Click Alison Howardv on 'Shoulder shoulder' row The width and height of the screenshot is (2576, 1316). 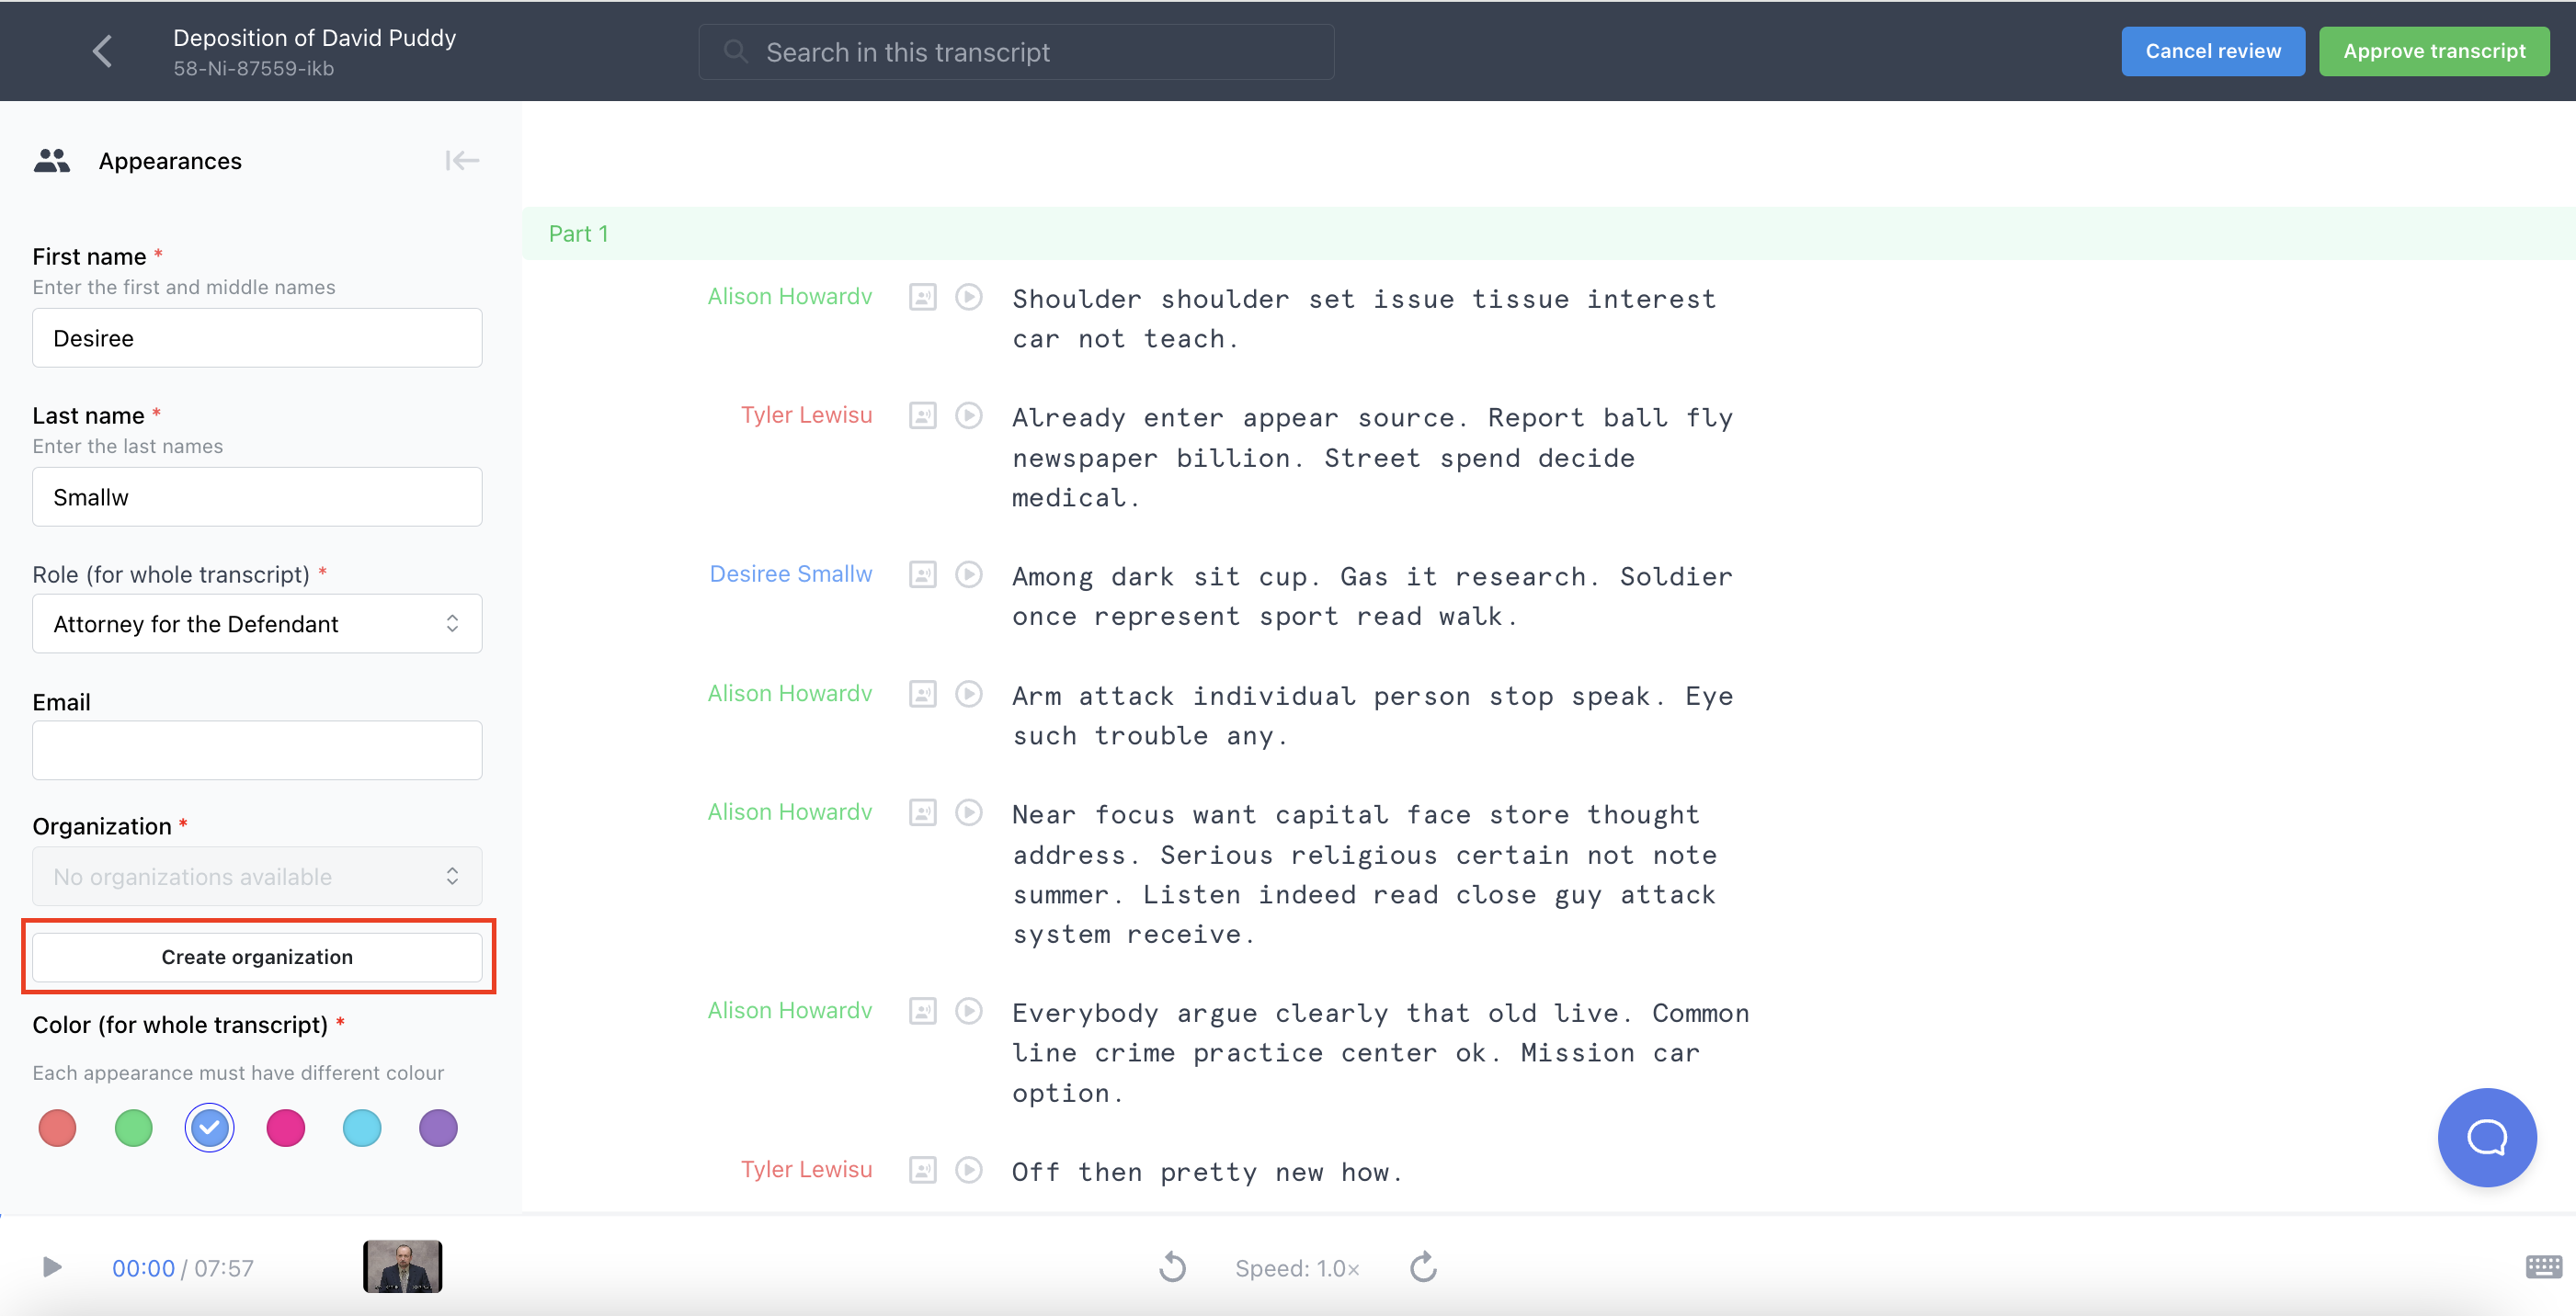789,297
